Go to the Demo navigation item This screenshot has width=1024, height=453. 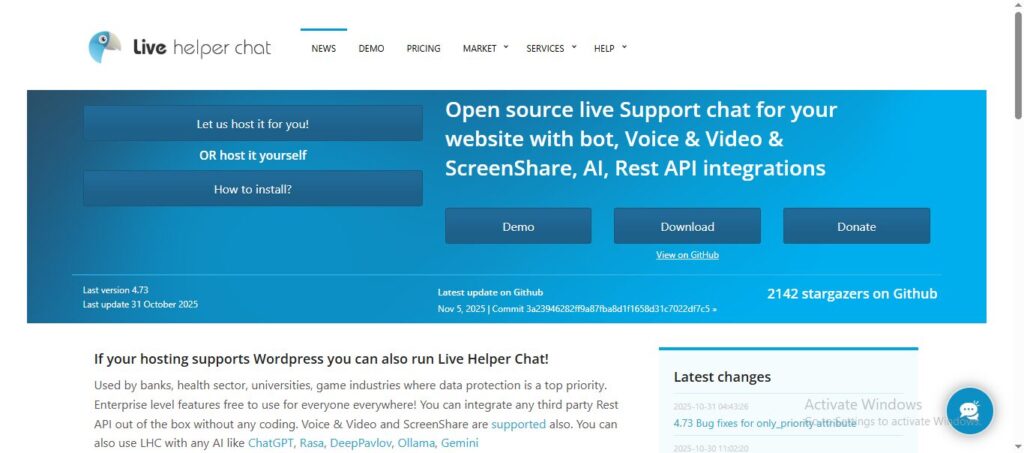[x=371, y=48]
